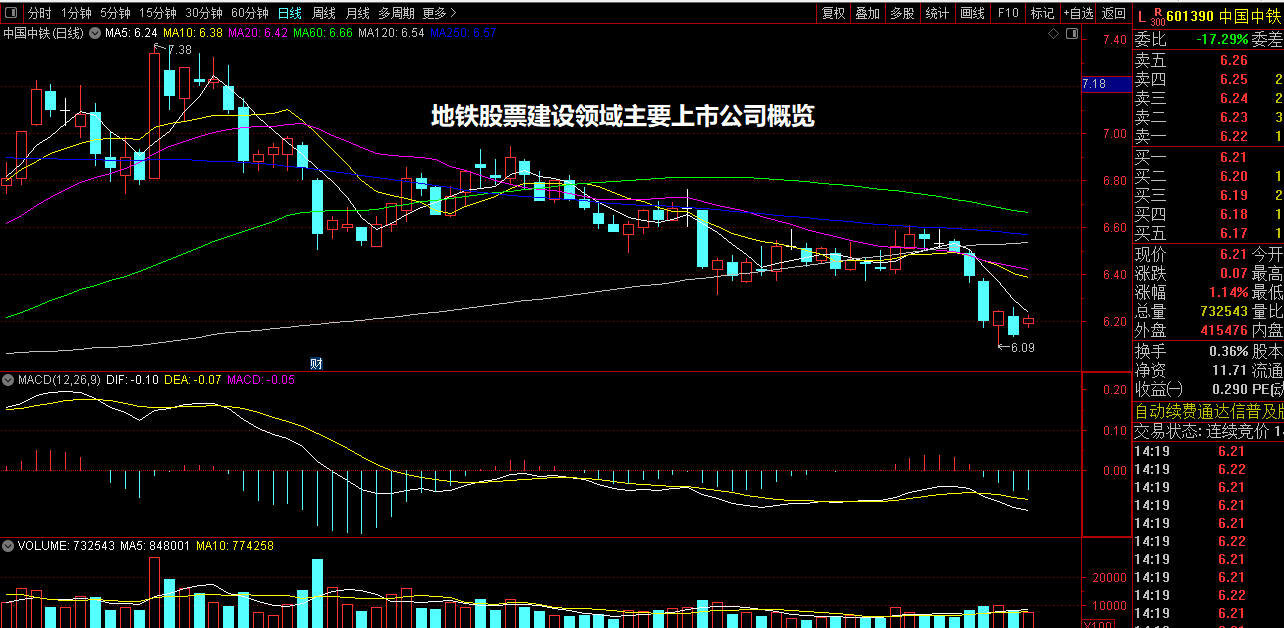Select the 买二 6.20 order book row
Viewport: 1284px width, 628px height.
pos(1208,176)
